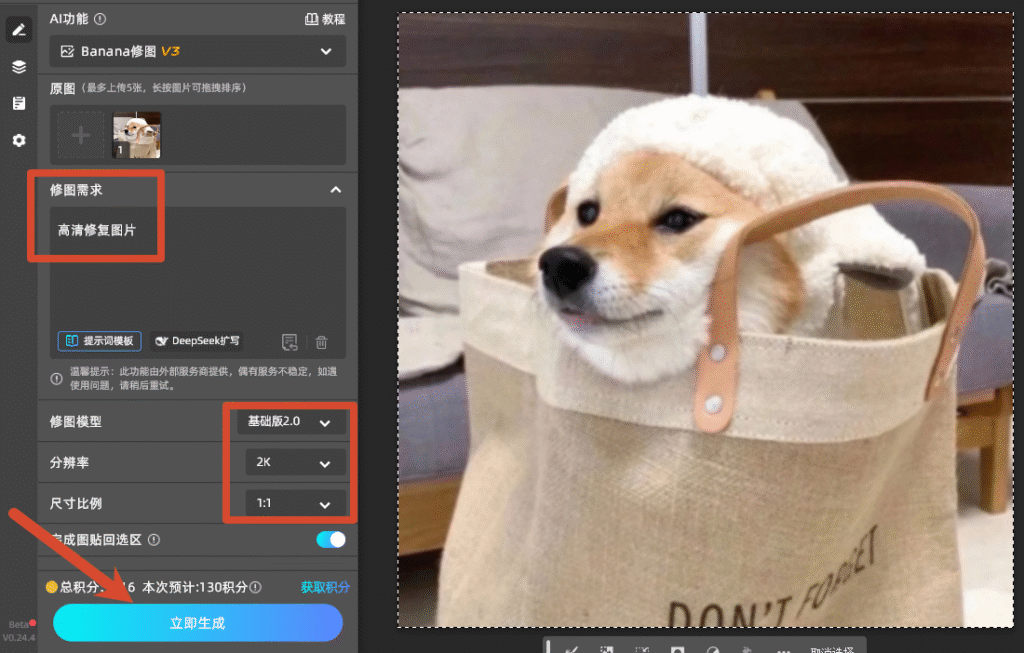Click info icon beside 生成图贴回选区
Screen dimensions: 1024x653
point(154,540)
